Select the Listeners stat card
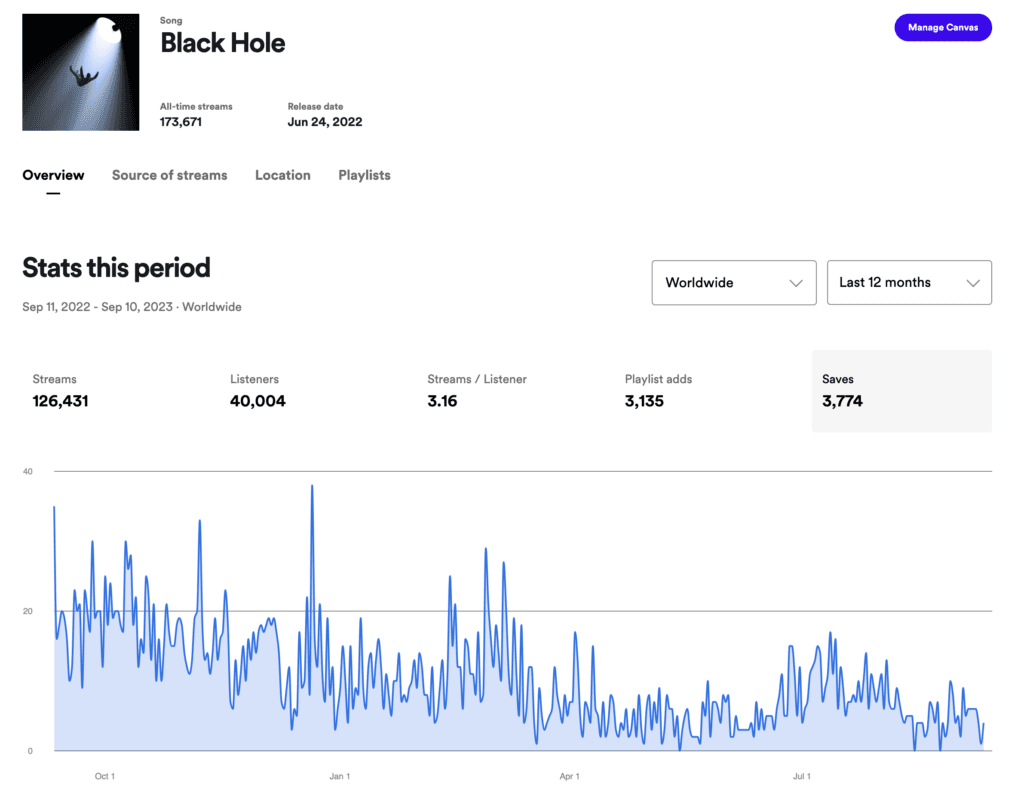The height and width of the screenshot is (793, 1024). [310, 391]
